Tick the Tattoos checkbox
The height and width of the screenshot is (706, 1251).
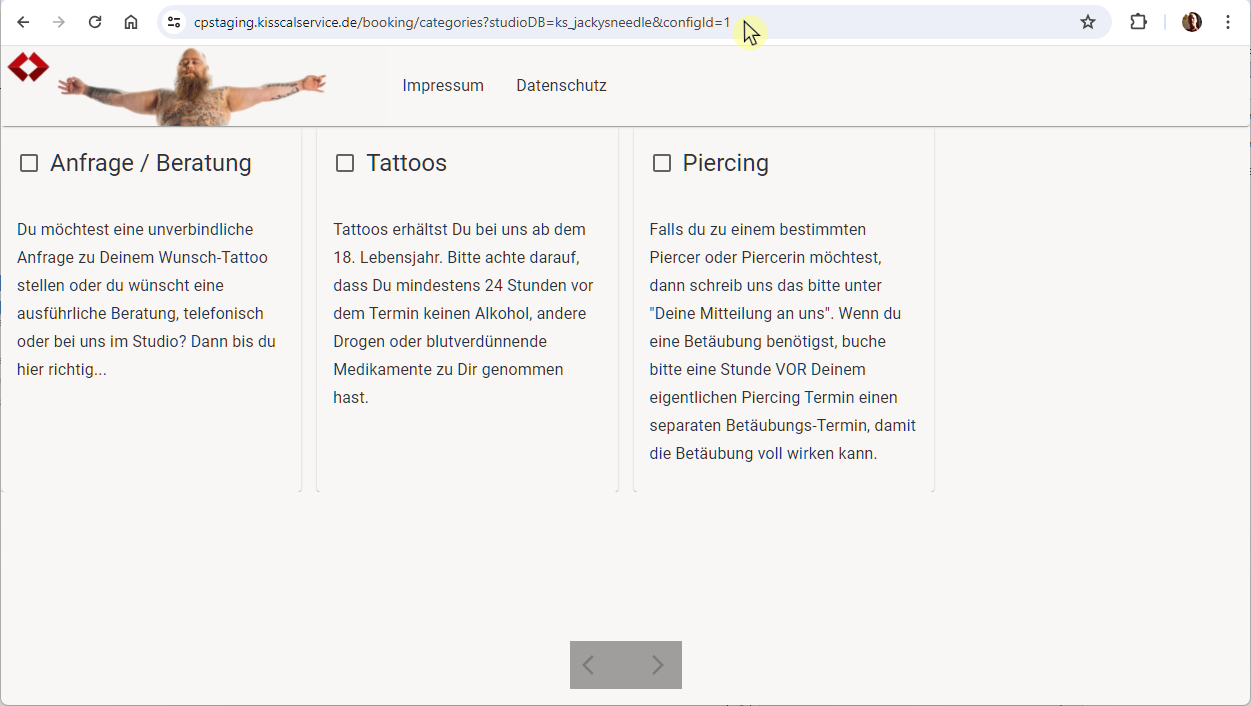(345, 163)
